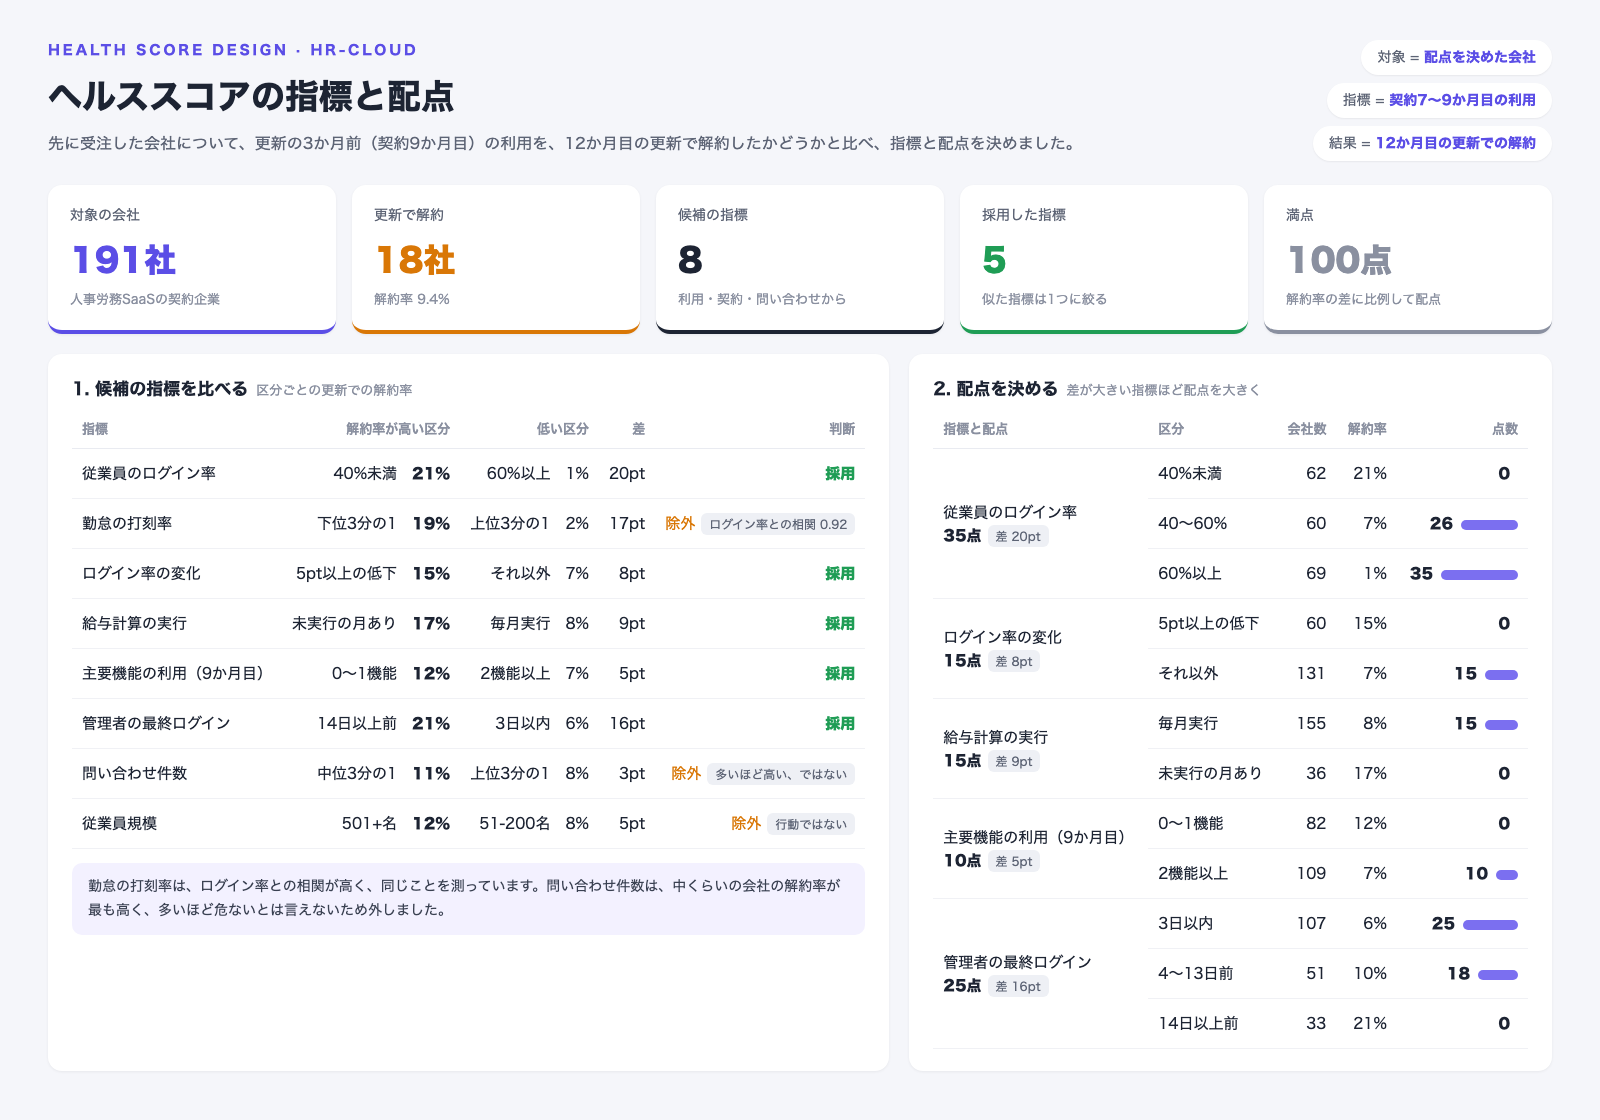Image resolution: width=1600 pixels, height=1120 pixels.
Task: Click the 差 16pt badge under 管理者の最終ログイン
Action: 1018,987
